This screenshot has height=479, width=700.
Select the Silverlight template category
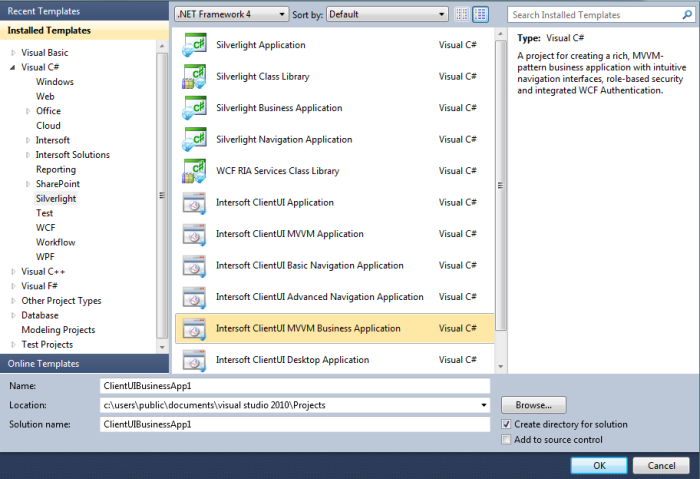click(x=56, y=199)
